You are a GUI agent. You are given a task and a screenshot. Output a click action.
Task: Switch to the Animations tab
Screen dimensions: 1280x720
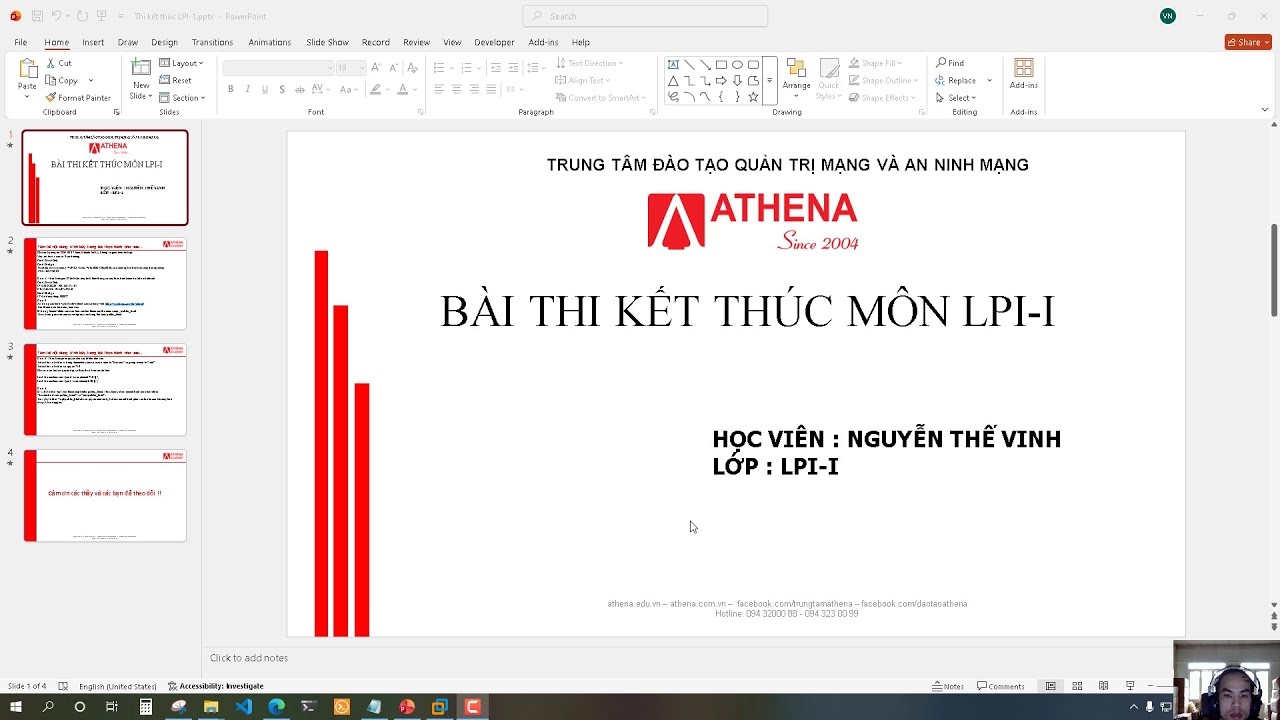pos(269,42)
